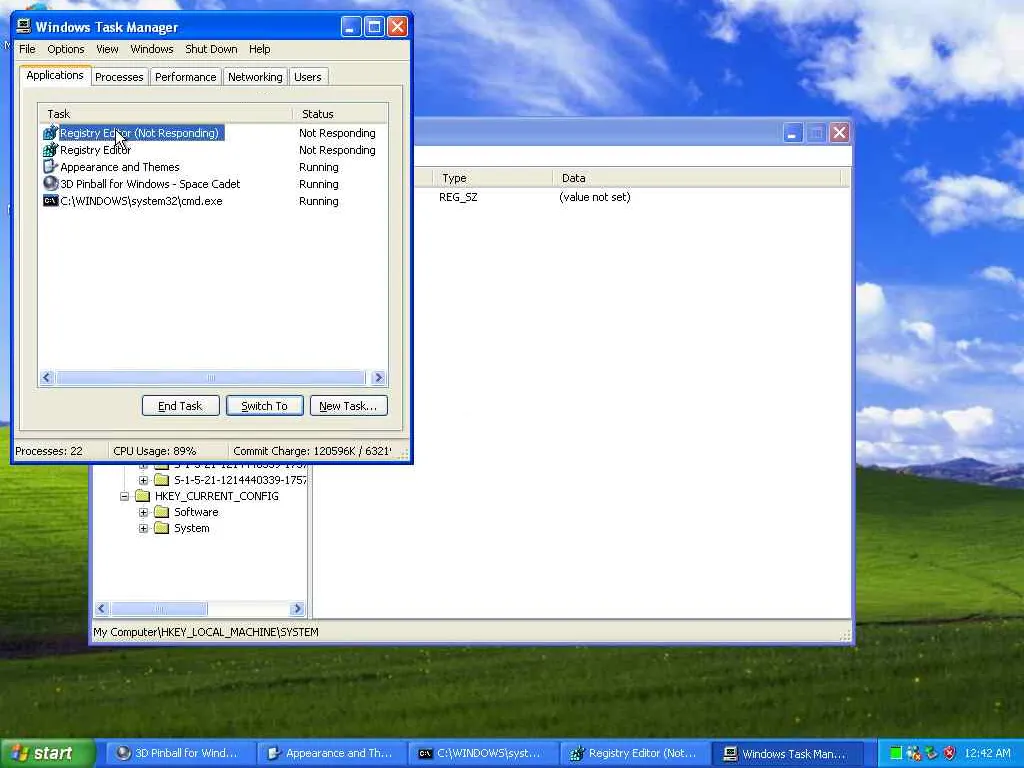This screenshot has width=1024, height=768.
Task: Click the End Task button
Action: pyautogui.click(x=180, y=406)
